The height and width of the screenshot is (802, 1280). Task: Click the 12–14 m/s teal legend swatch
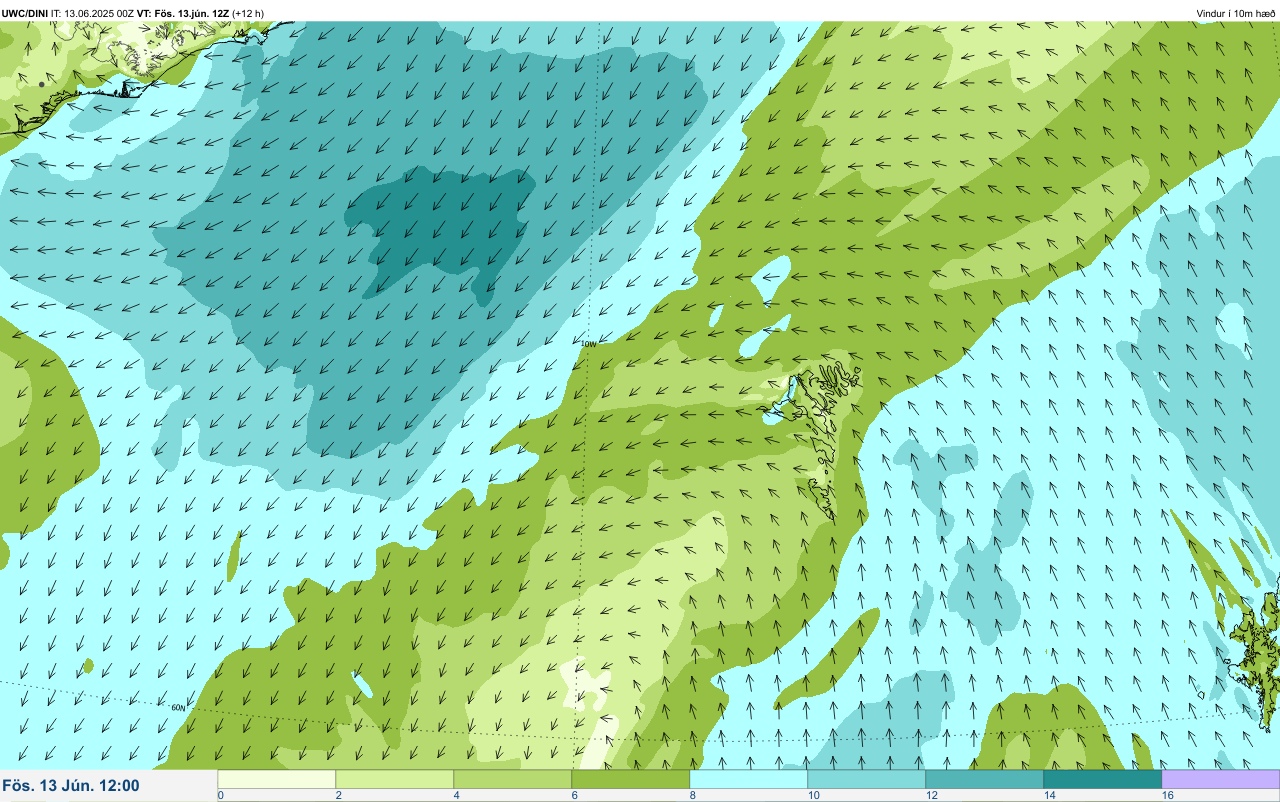(x=985, y=779)
